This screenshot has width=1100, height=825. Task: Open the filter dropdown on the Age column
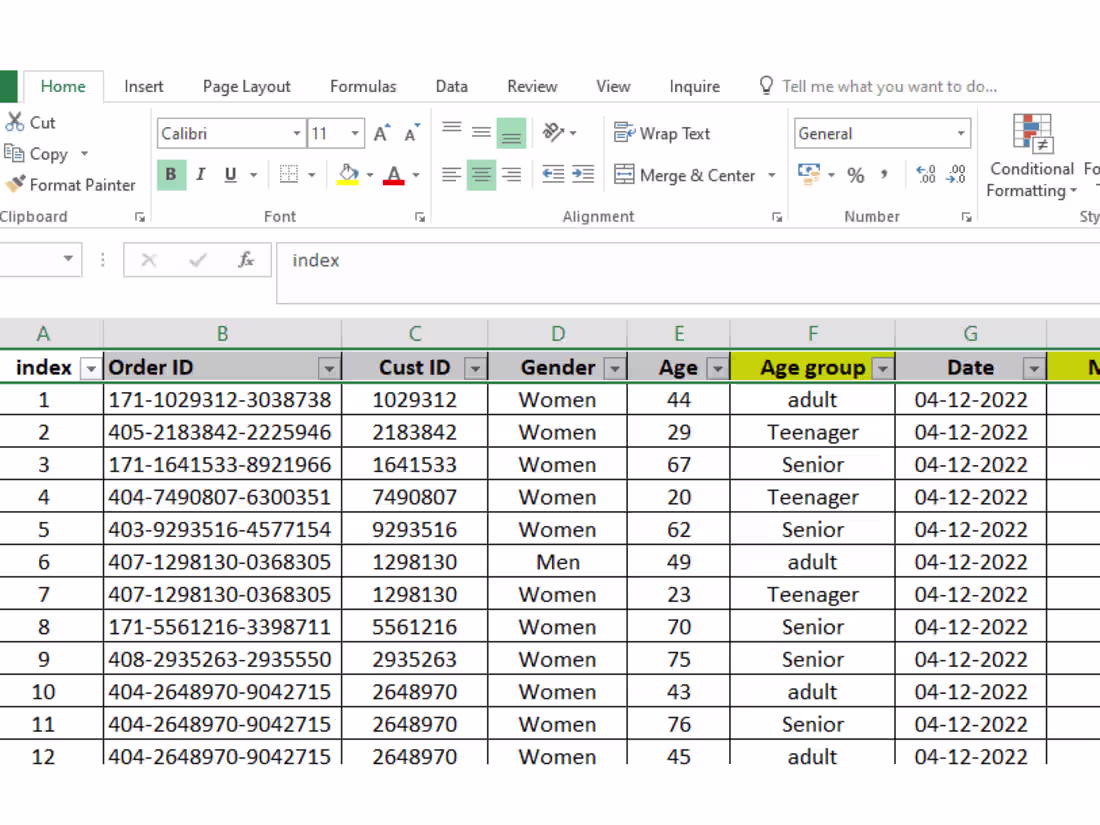tap(716, 368)
